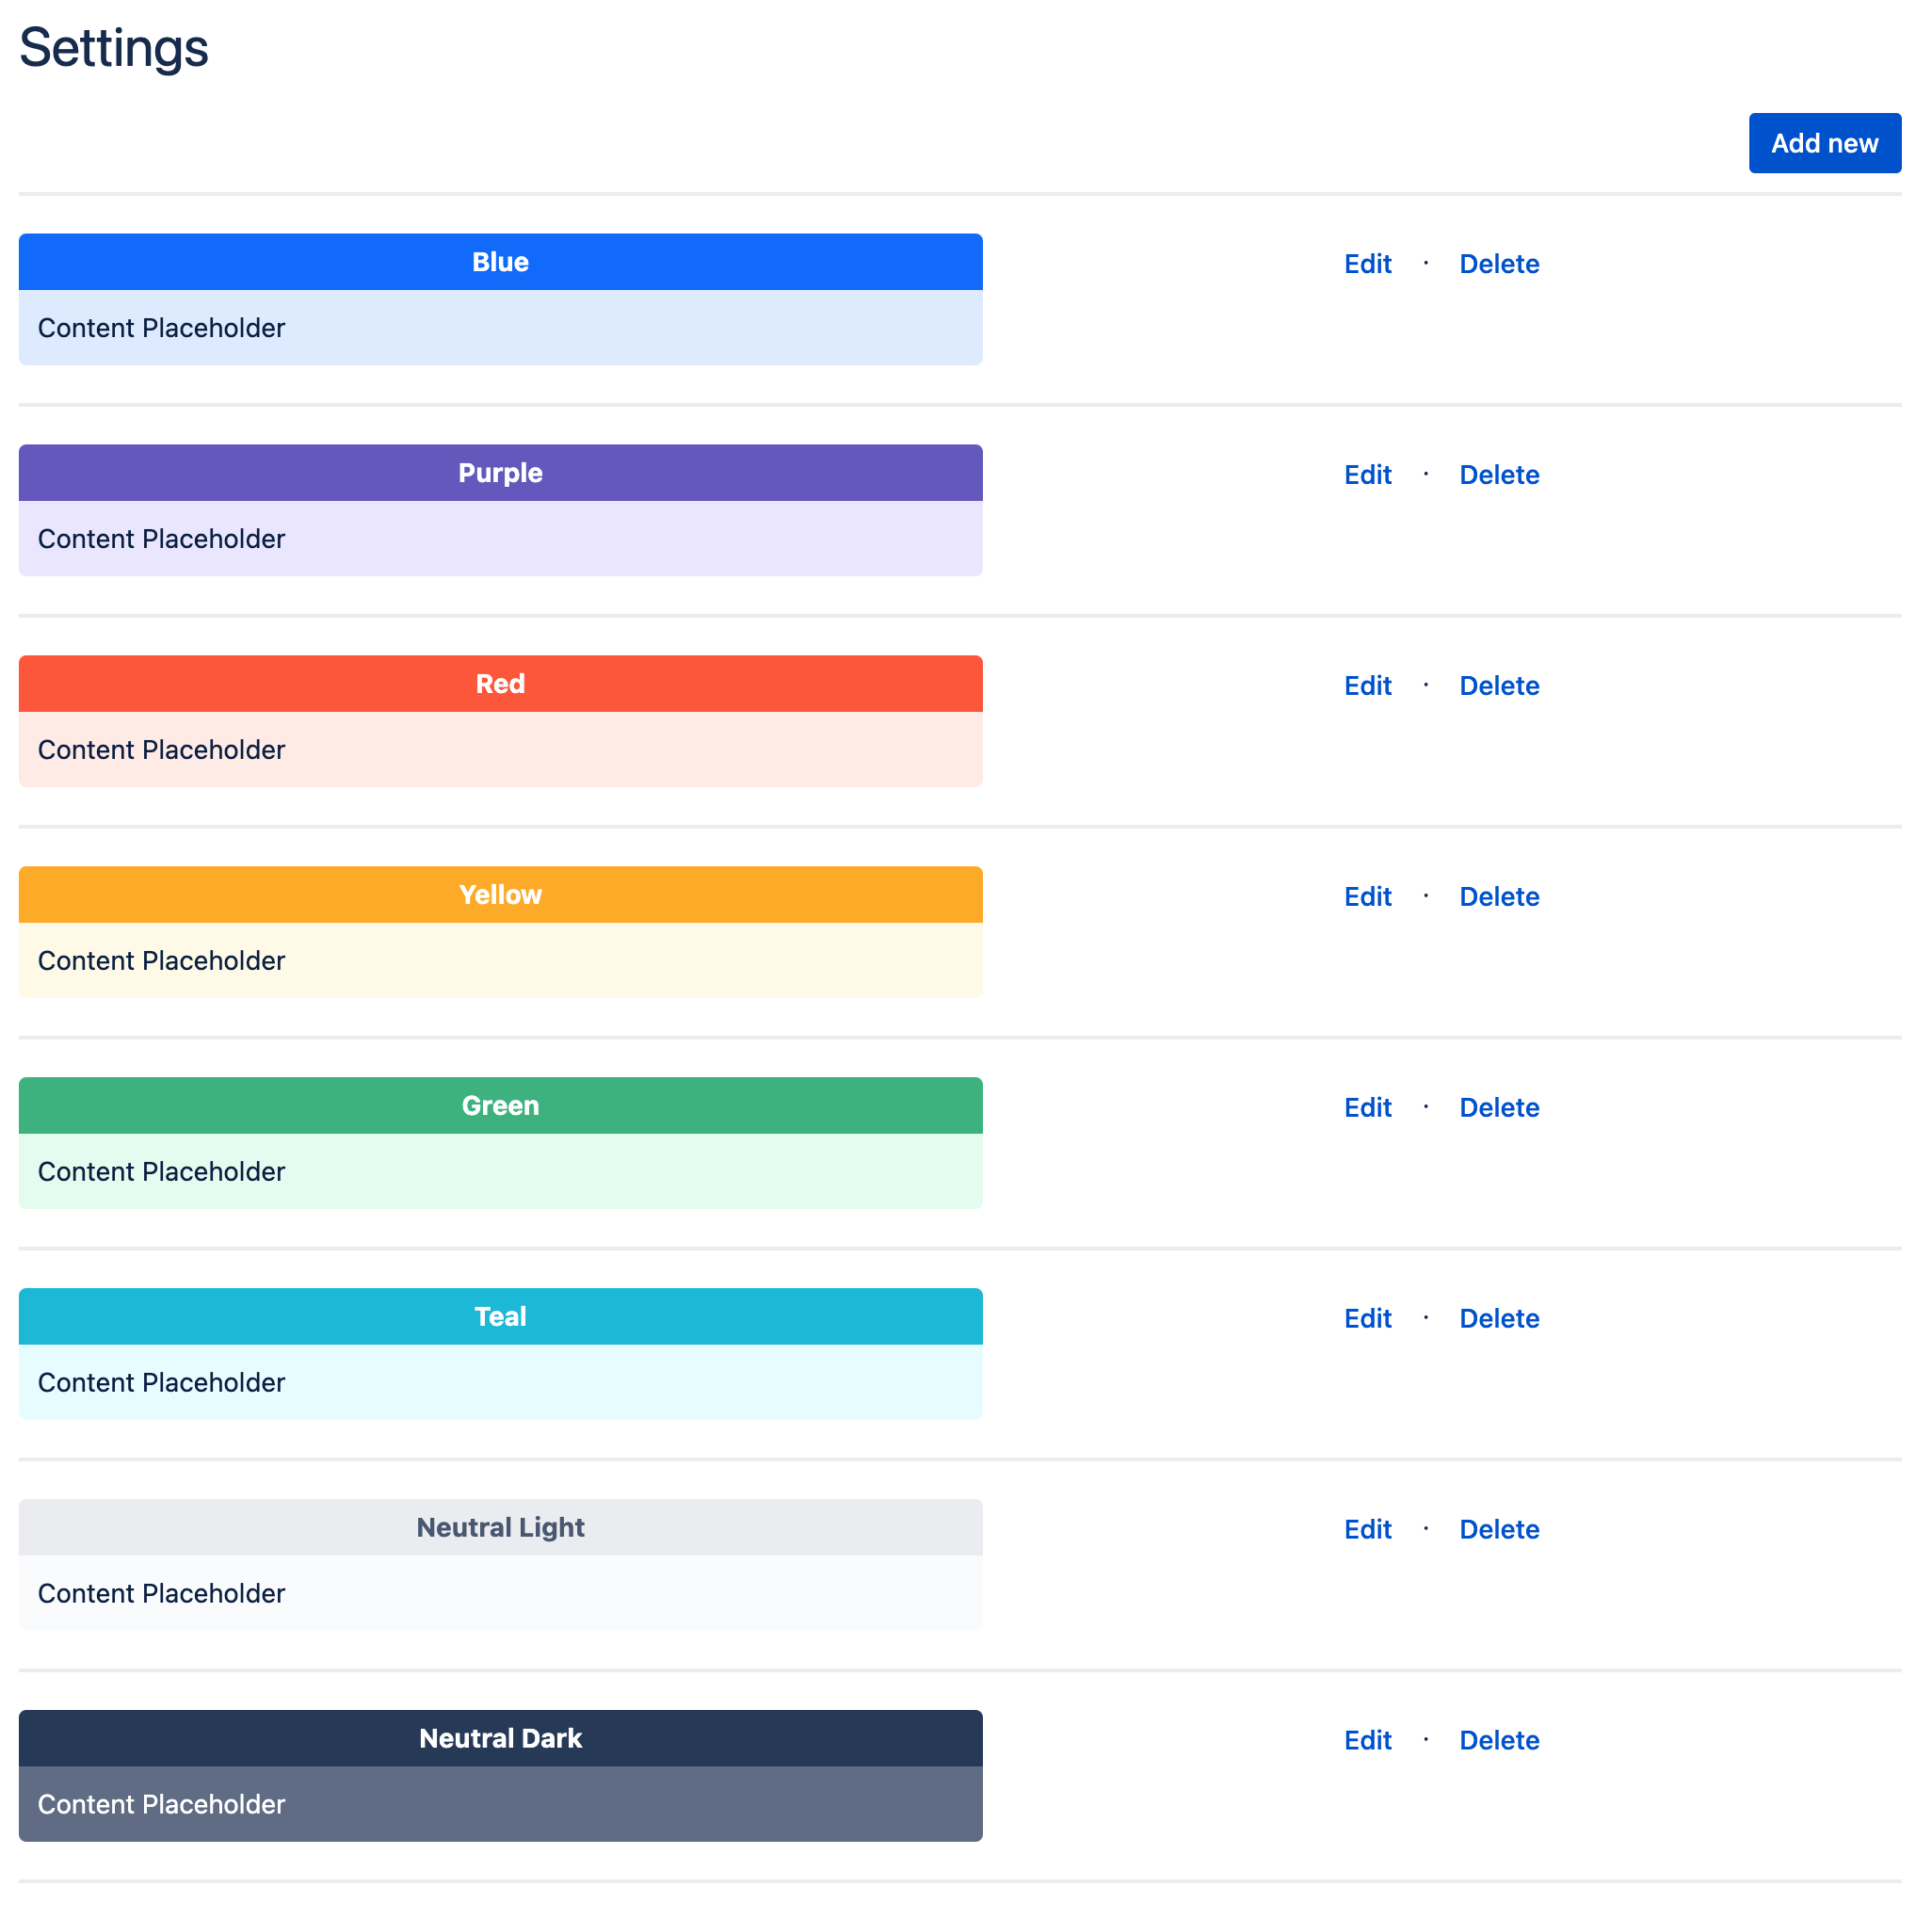The height and width of the screenshot is (1919, 1932).
Task: Select the Blue color header bar
Action: (500, 261)
